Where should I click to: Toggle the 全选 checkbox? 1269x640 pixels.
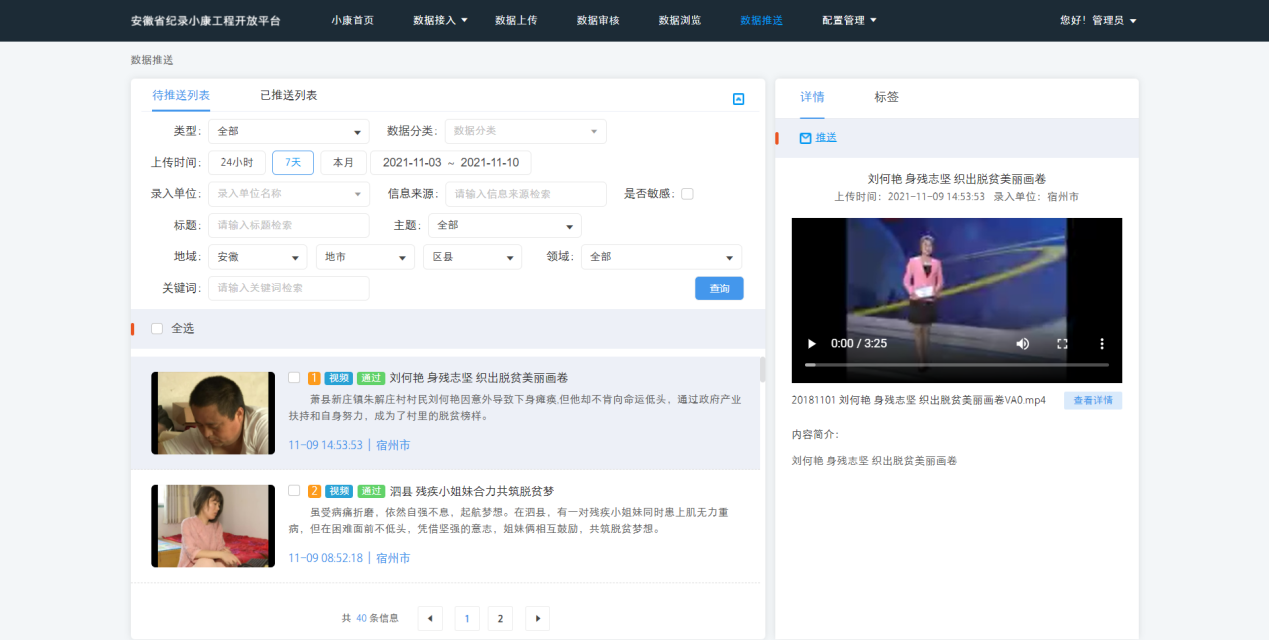tap(157, 328)
